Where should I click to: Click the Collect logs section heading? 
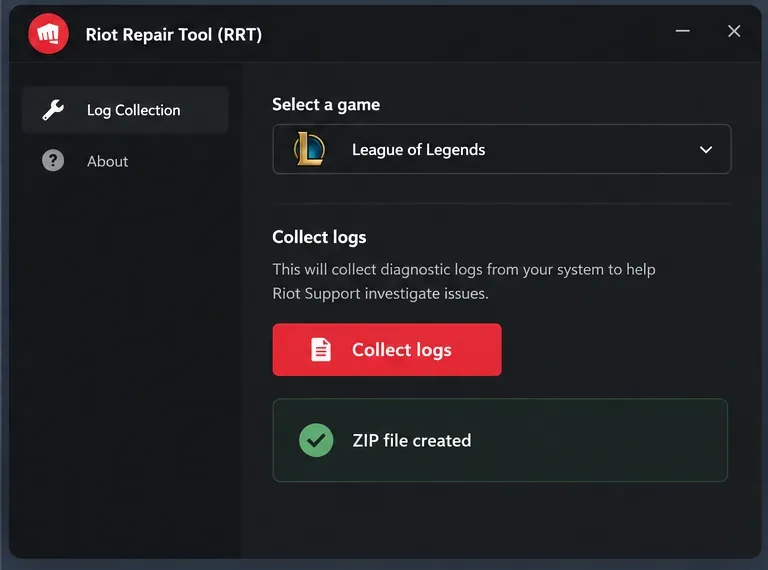tap(319, 238)
